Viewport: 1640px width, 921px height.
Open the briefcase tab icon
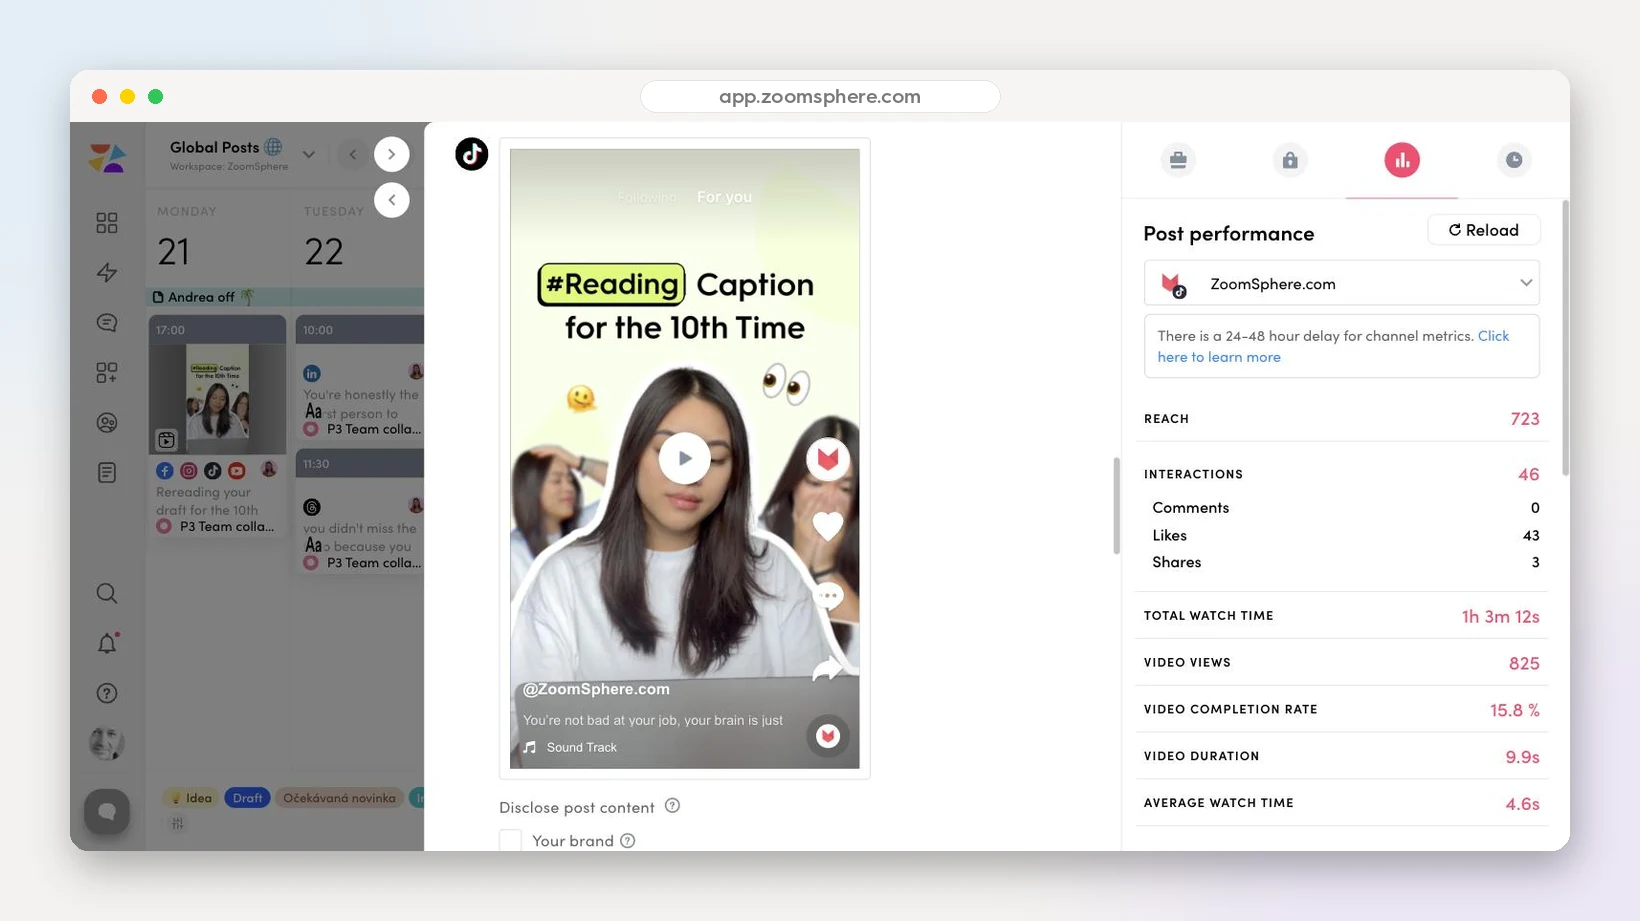coord(1178,160)
